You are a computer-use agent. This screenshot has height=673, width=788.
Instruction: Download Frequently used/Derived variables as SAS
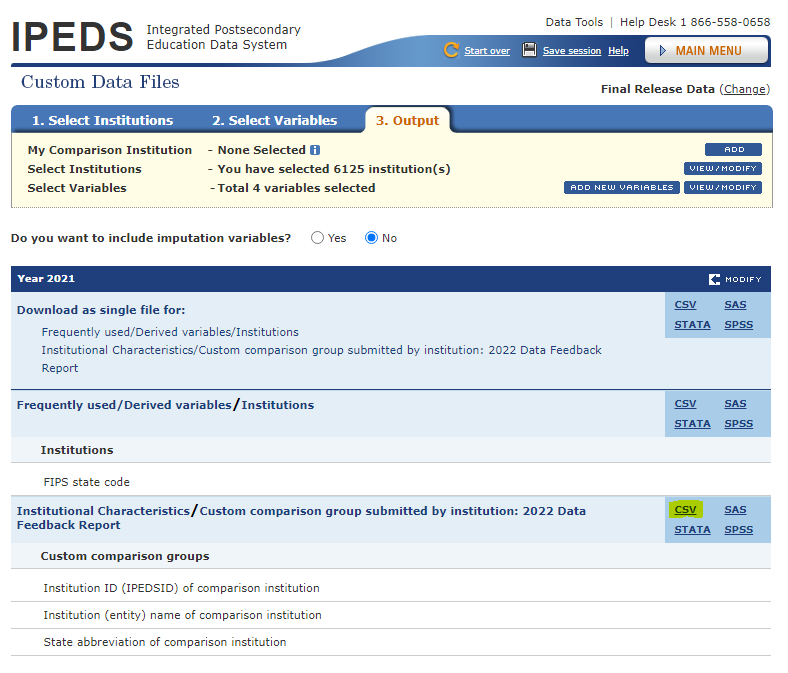click(x=735, y=404)
